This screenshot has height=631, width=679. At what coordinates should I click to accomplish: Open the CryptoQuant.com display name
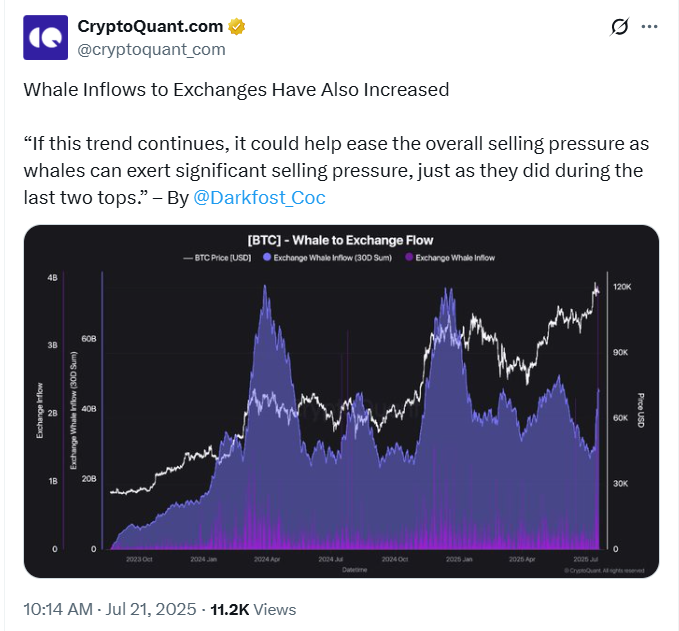[x=150, y=26]
